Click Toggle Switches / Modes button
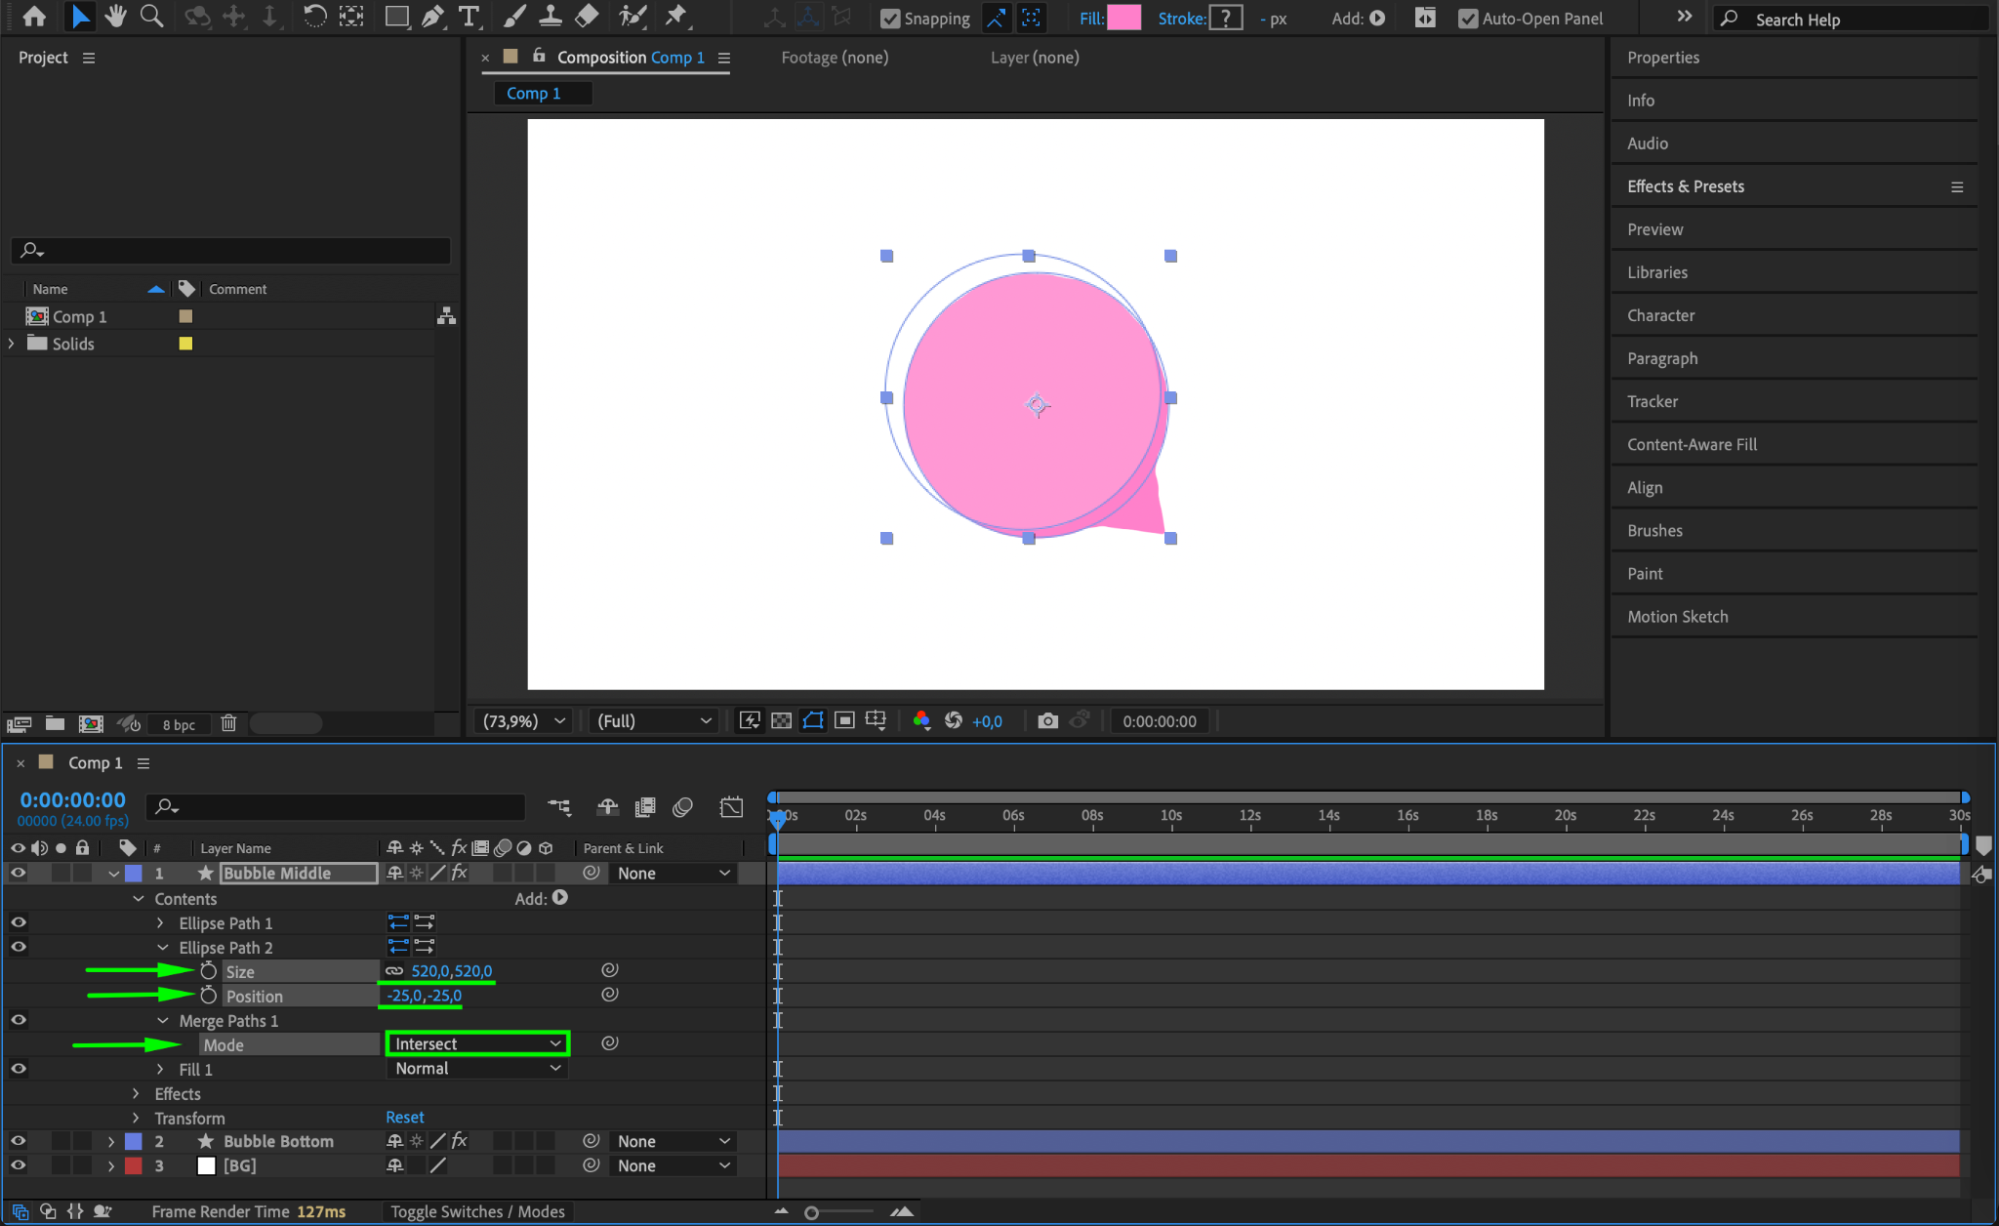Viewport: 1999px width, 1226px height. (x=477, y=1211)
